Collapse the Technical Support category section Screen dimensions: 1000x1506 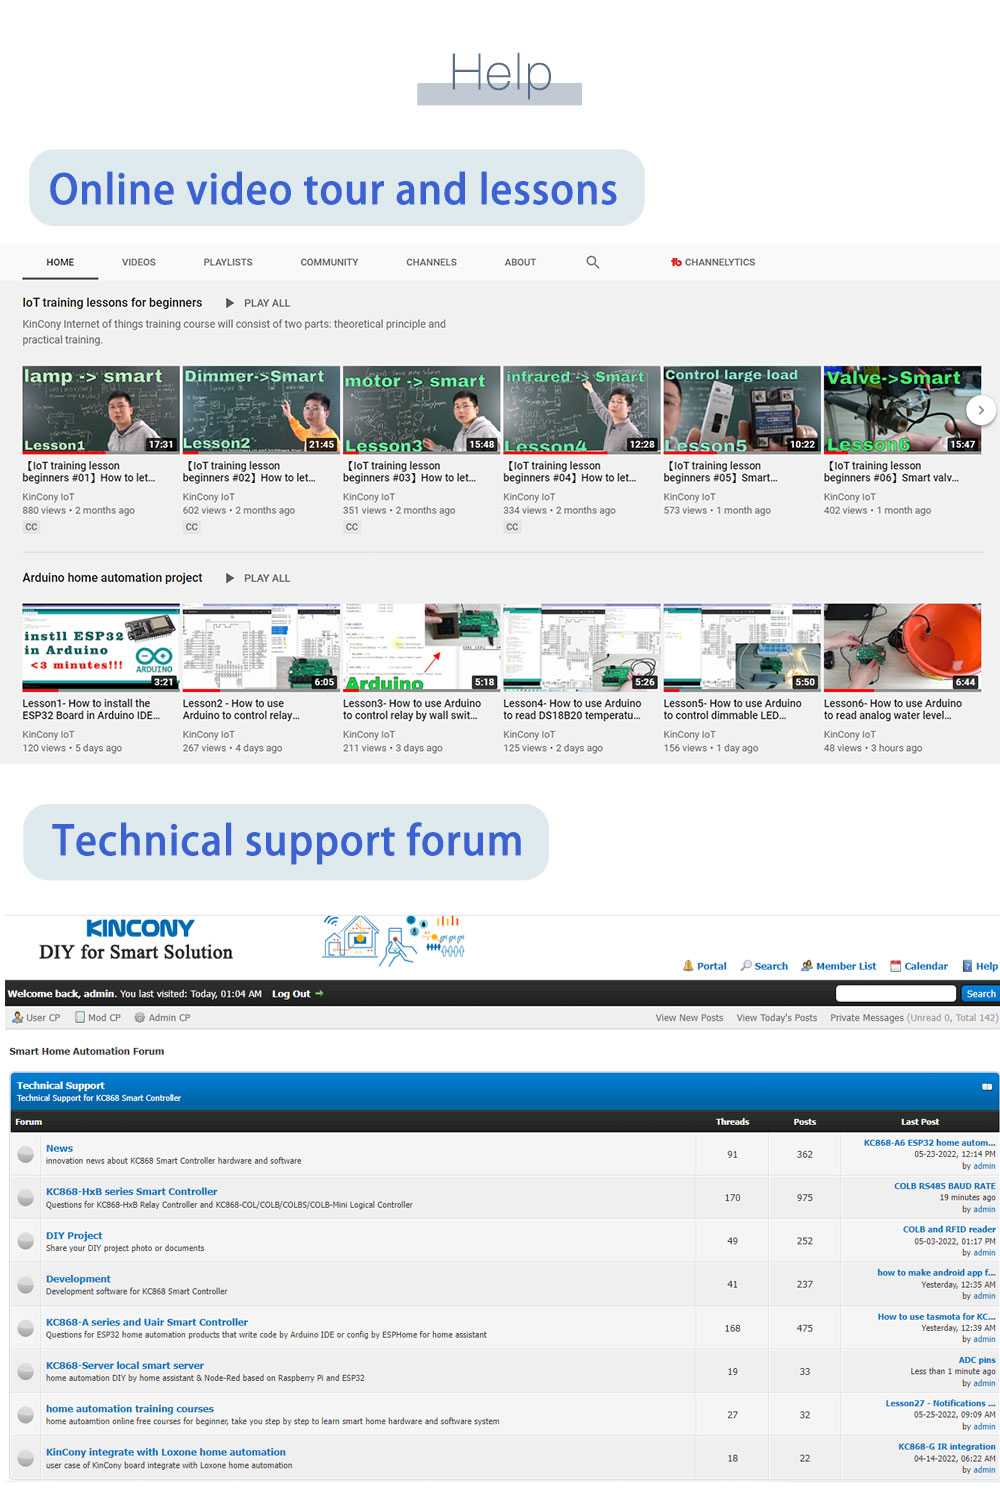click(x=986, y=1086)
